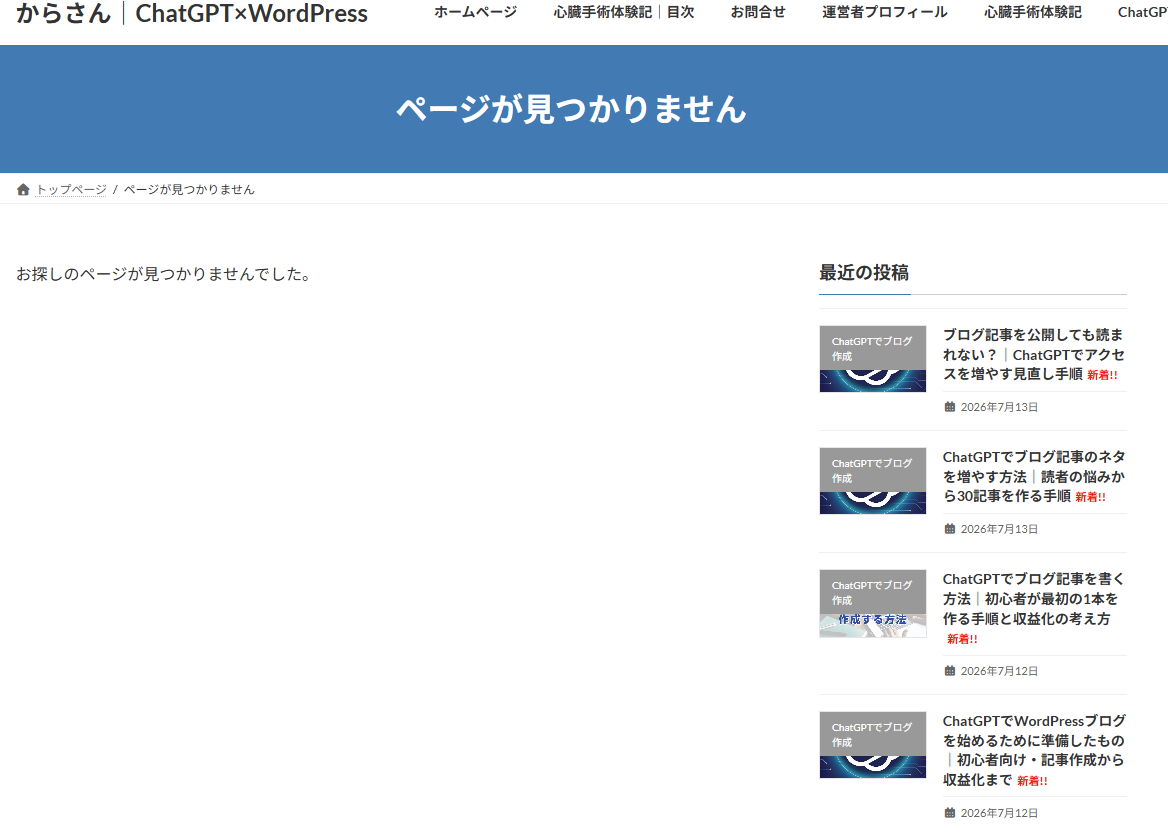This screenshot has height=832, width=1168.
Task: Open post ChatGPTでWordPressブログを始めるために準備したもの
Action: (x=1034, y=750)
